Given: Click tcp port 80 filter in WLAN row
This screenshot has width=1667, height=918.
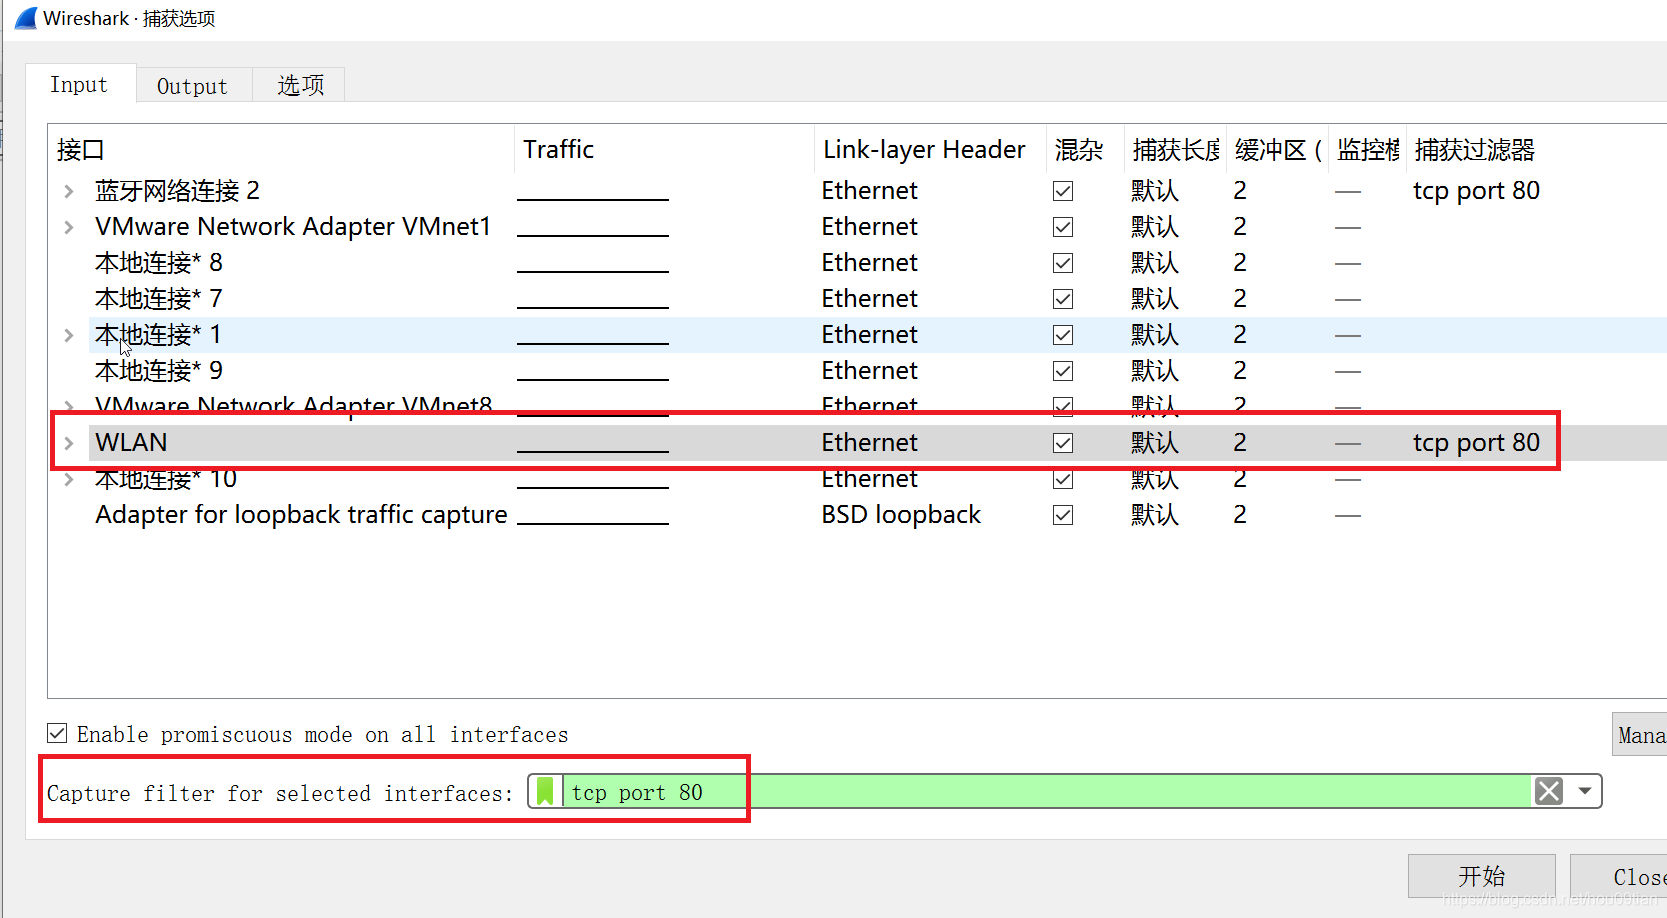Looking at the screenshot, I should (x=1476, y=443).
